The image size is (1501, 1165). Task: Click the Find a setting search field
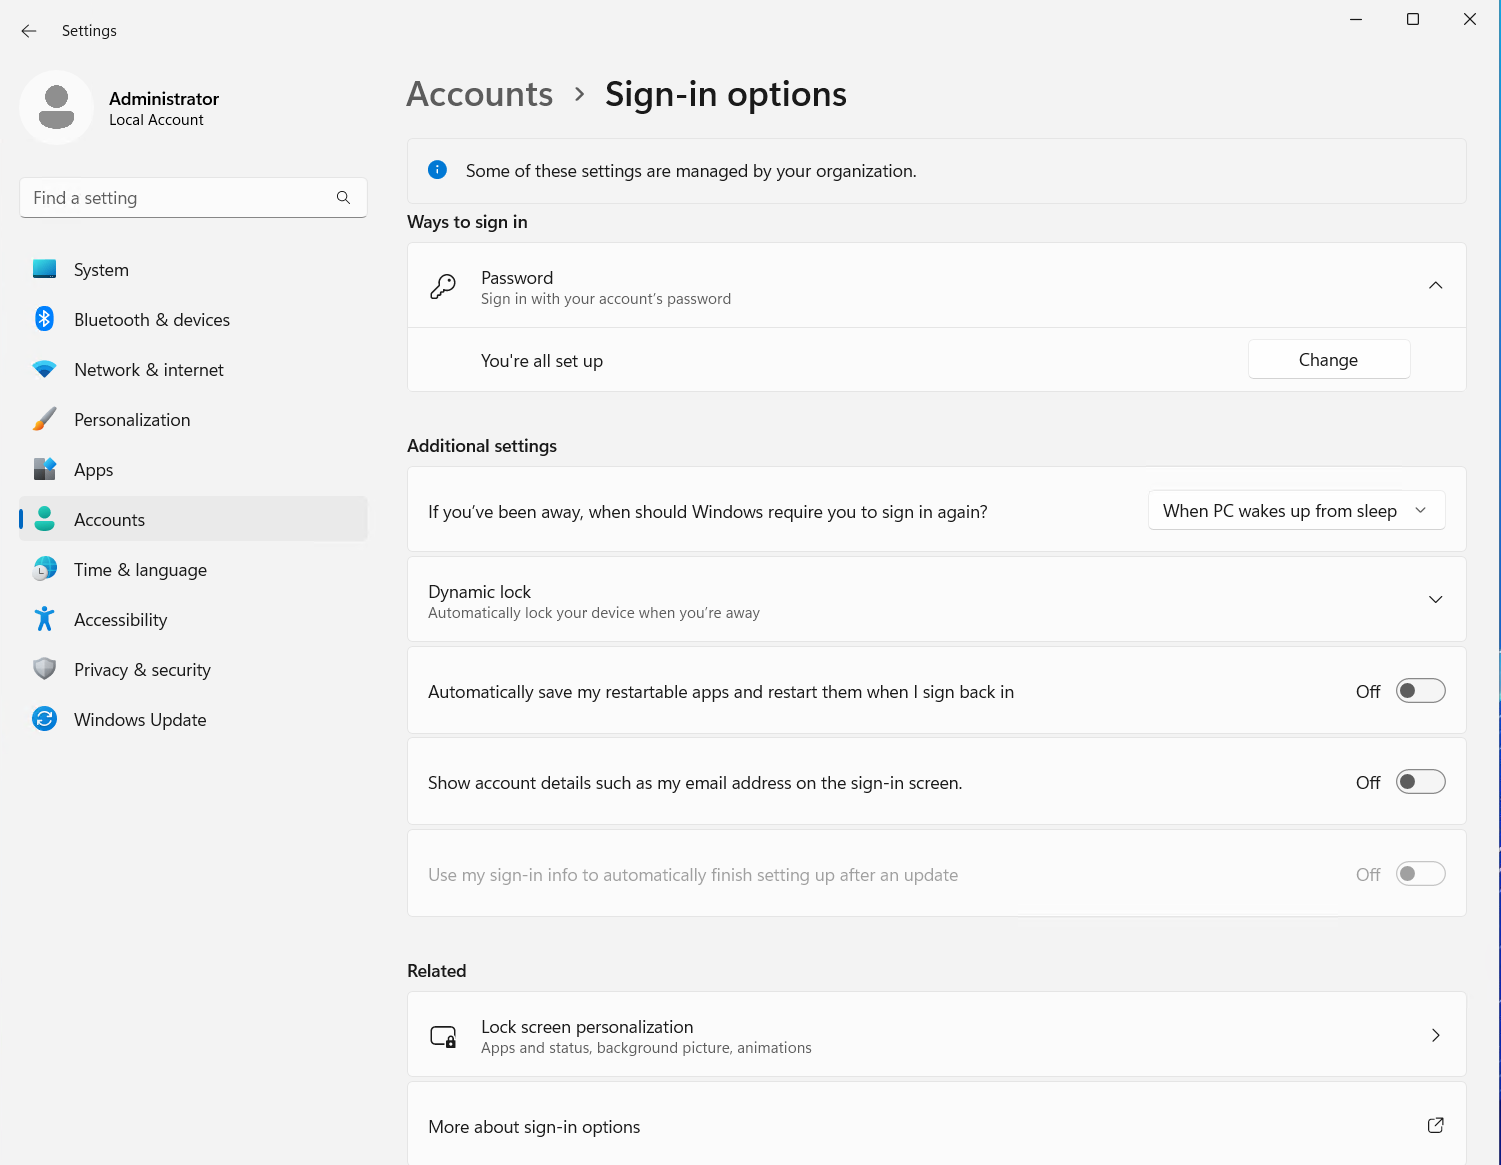pyautogui.click(x=193, y=198)
